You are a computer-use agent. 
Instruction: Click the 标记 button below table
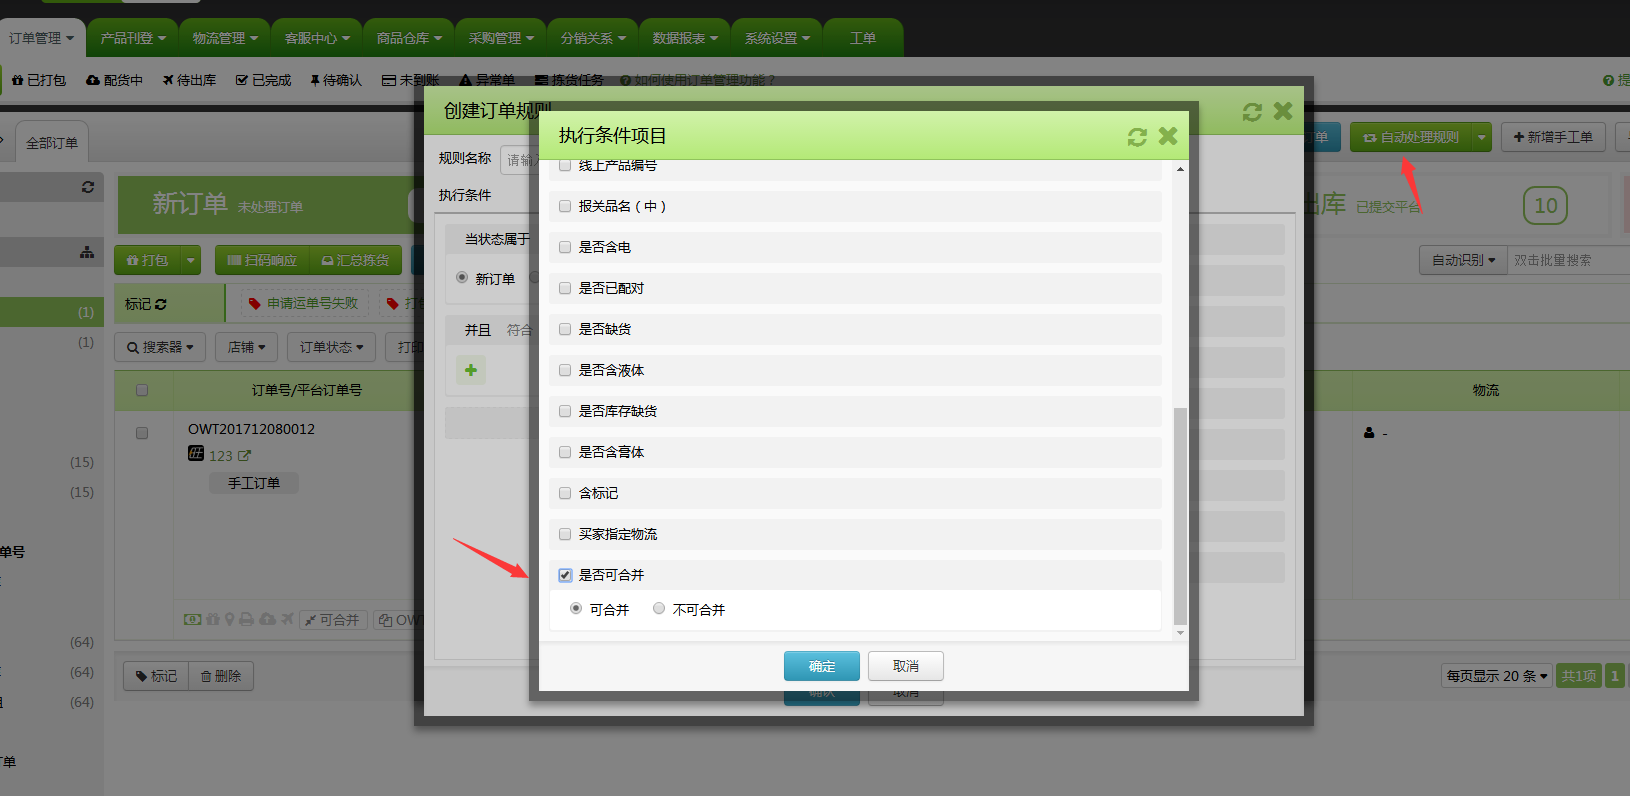[x=157, y=676]
